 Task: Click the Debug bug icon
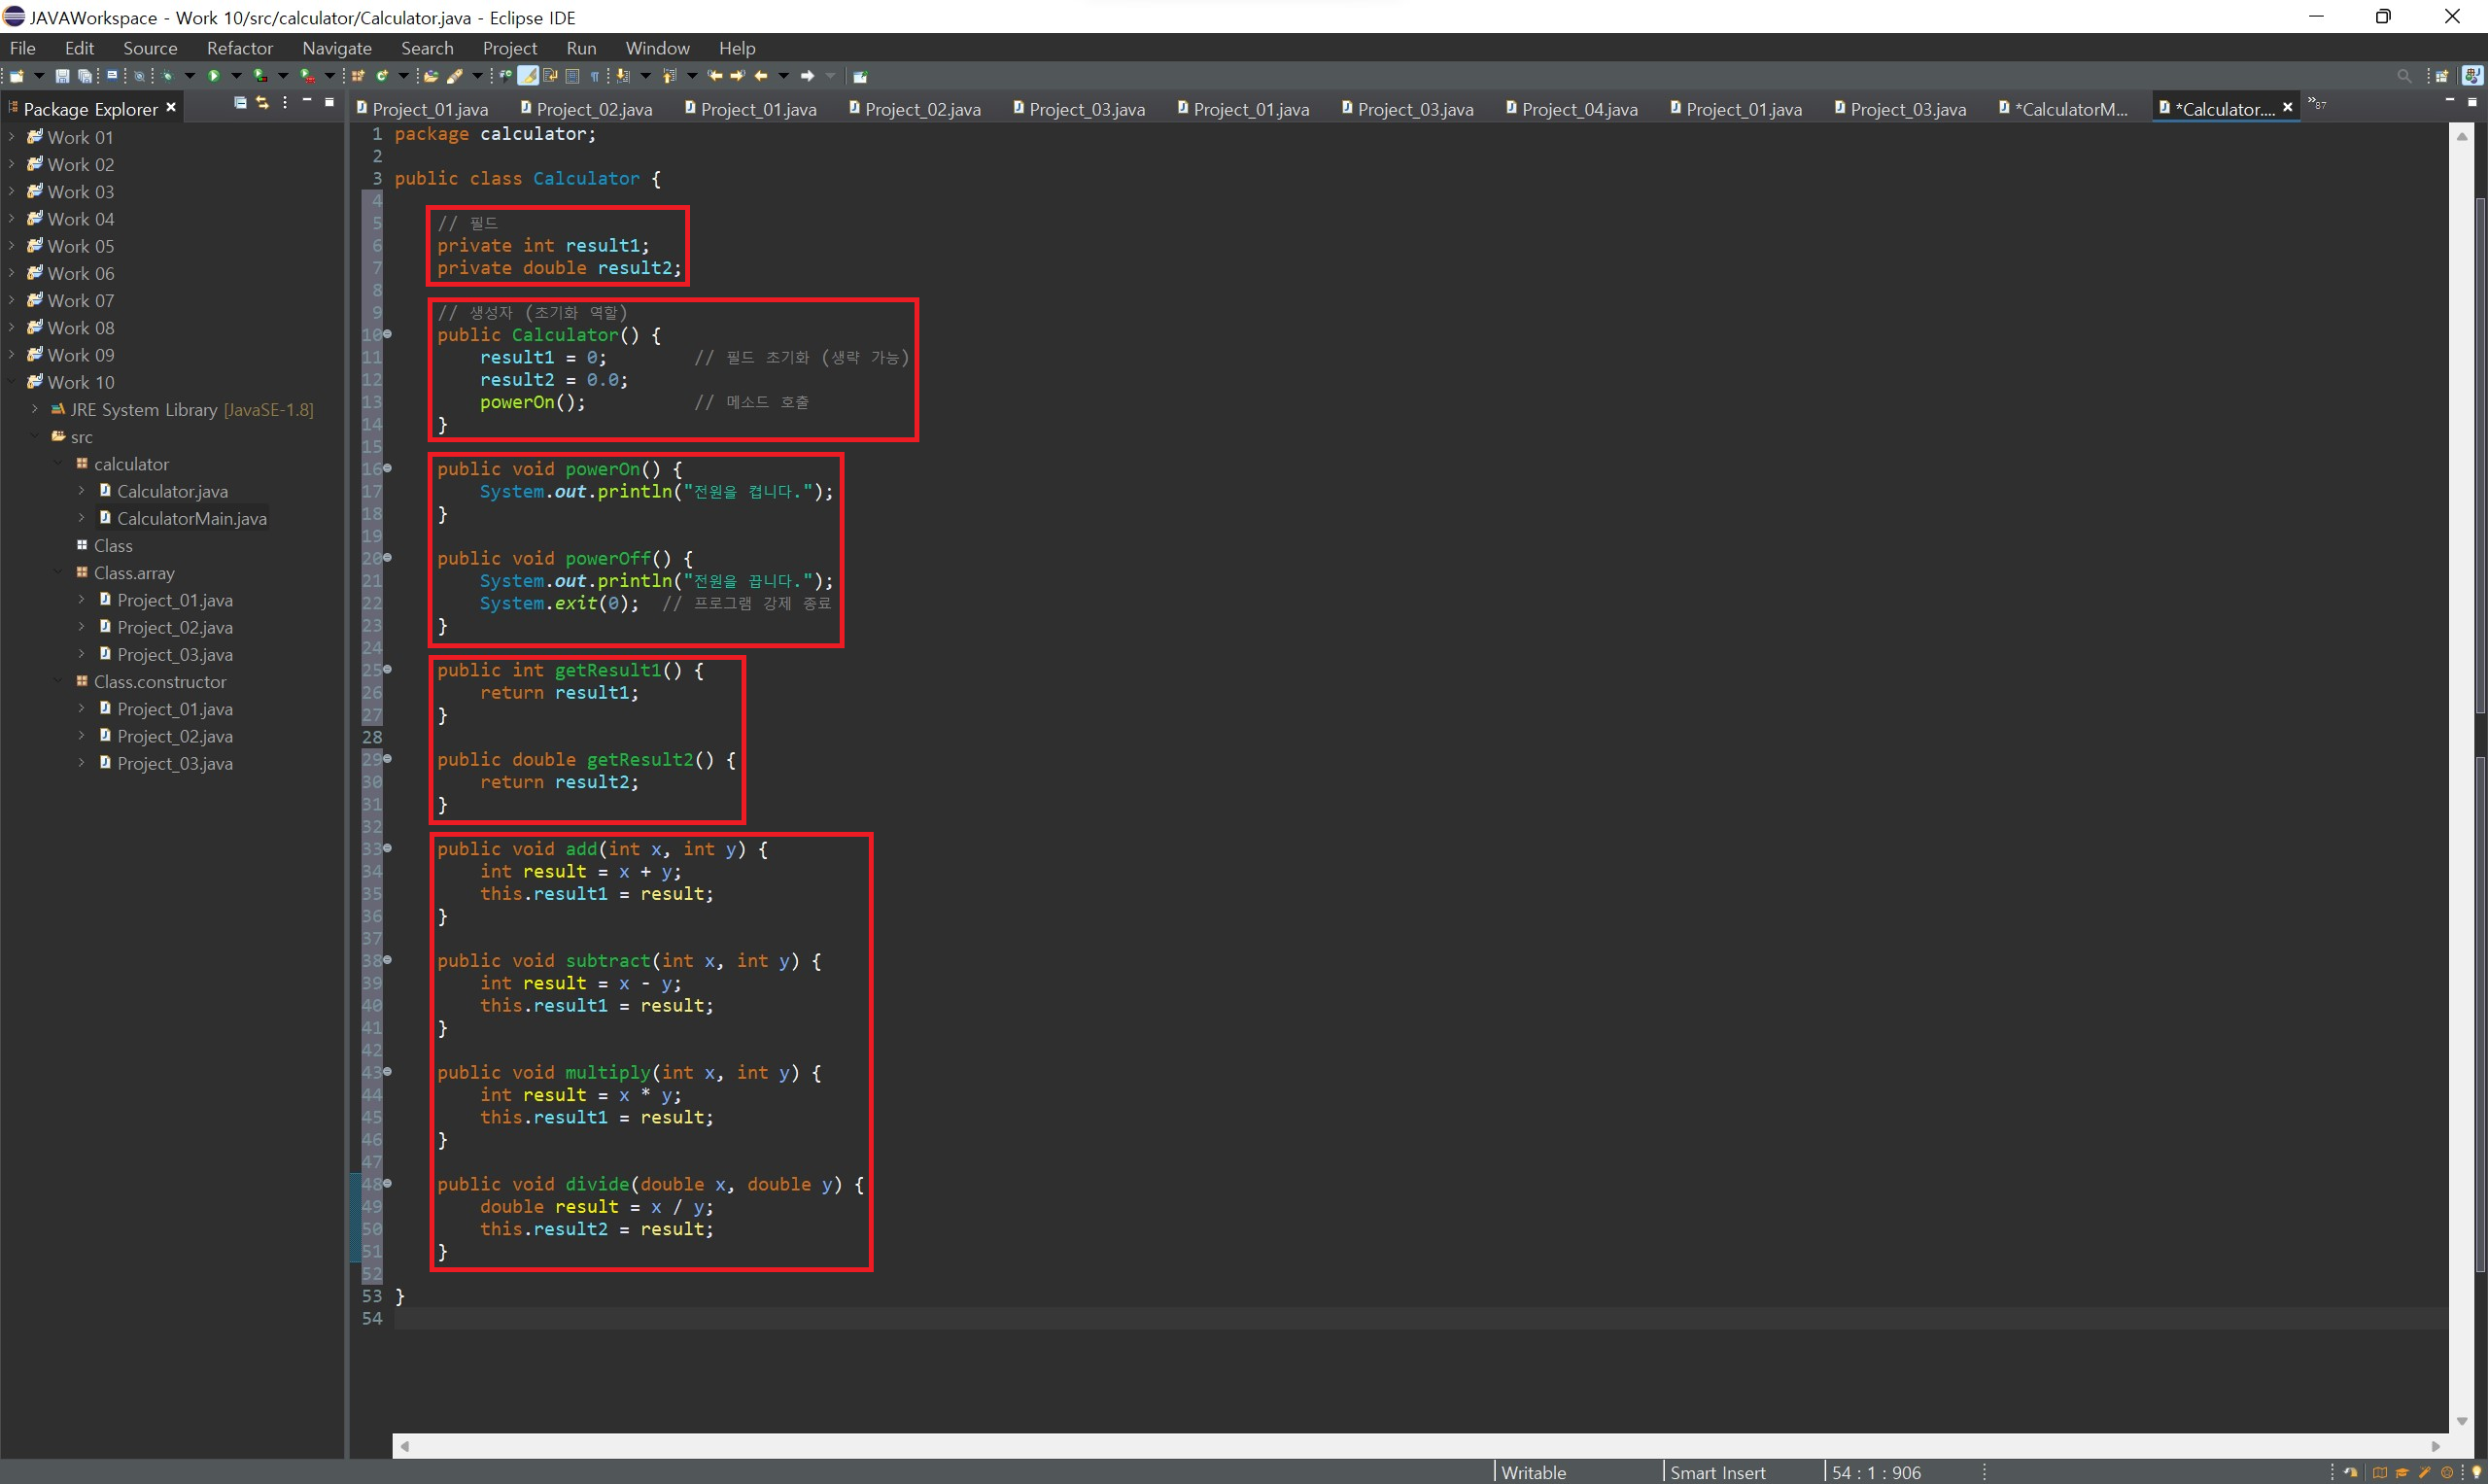(x=167, y=76)
